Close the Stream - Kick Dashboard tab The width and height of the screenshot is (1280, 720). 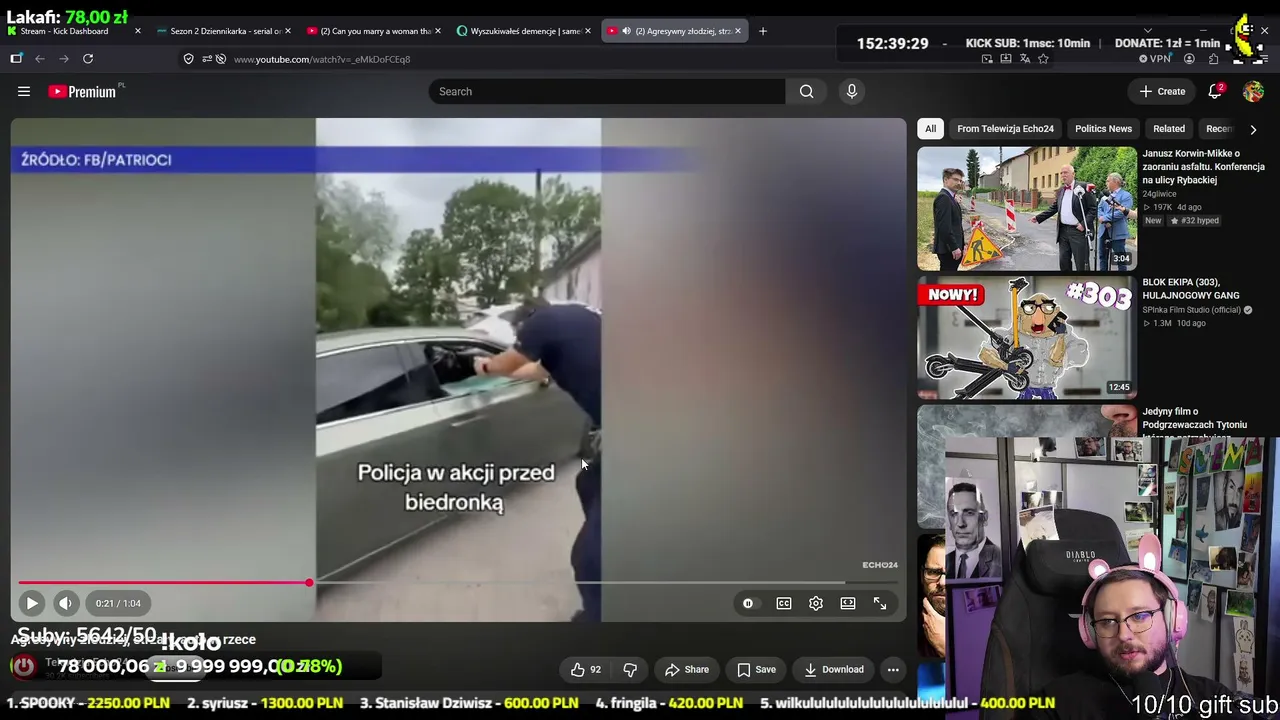pos(138,31)
